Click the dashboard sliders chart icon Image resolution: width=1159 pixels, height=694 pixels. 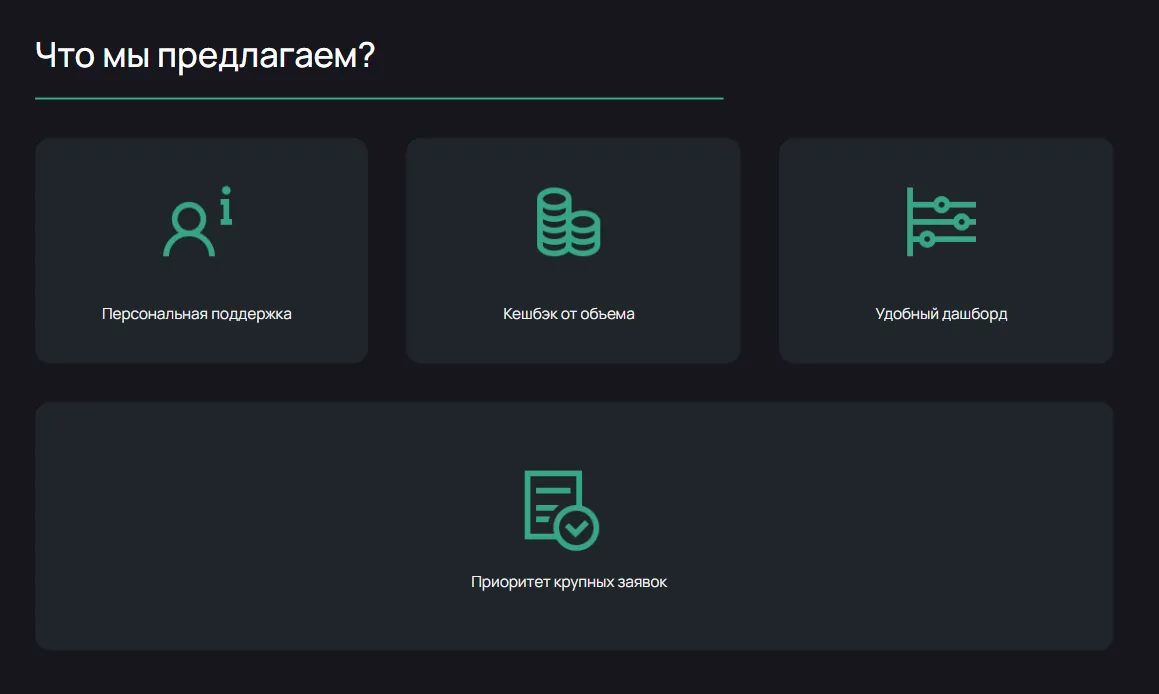point(941,222)
